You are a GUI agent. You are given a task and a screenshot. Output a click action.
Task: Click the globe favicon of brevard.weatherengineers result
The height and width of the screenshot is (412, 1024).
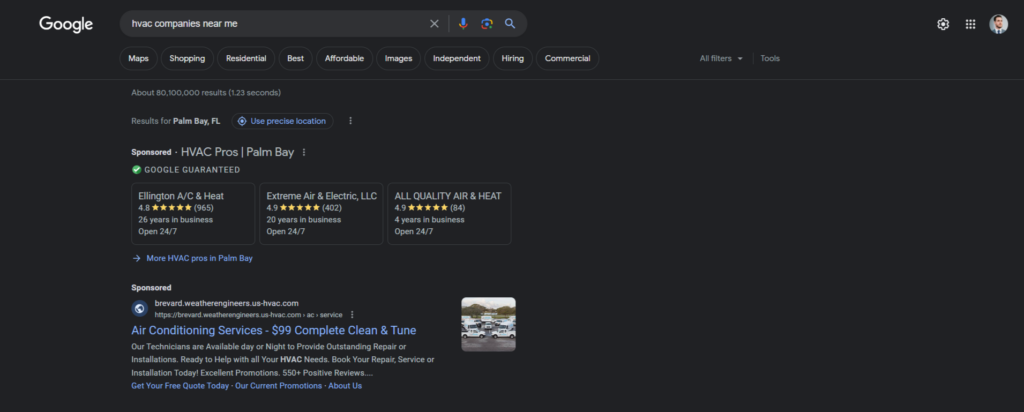point(139,308)
